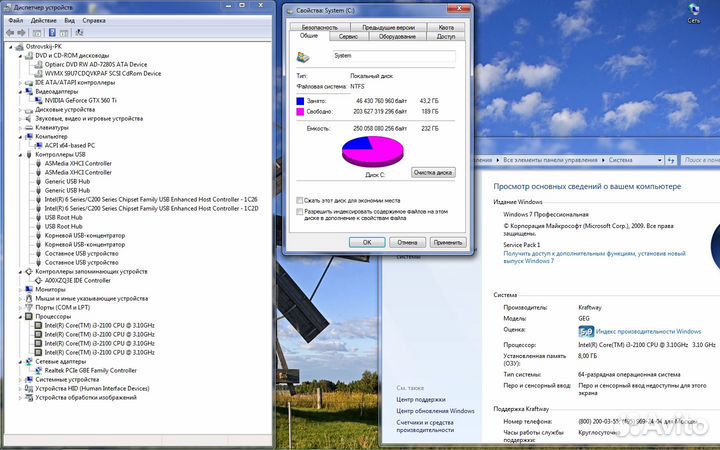Click the disk C: usage pie chart
The height and width of the screenshot is (450, 720).
click(372, 151)
